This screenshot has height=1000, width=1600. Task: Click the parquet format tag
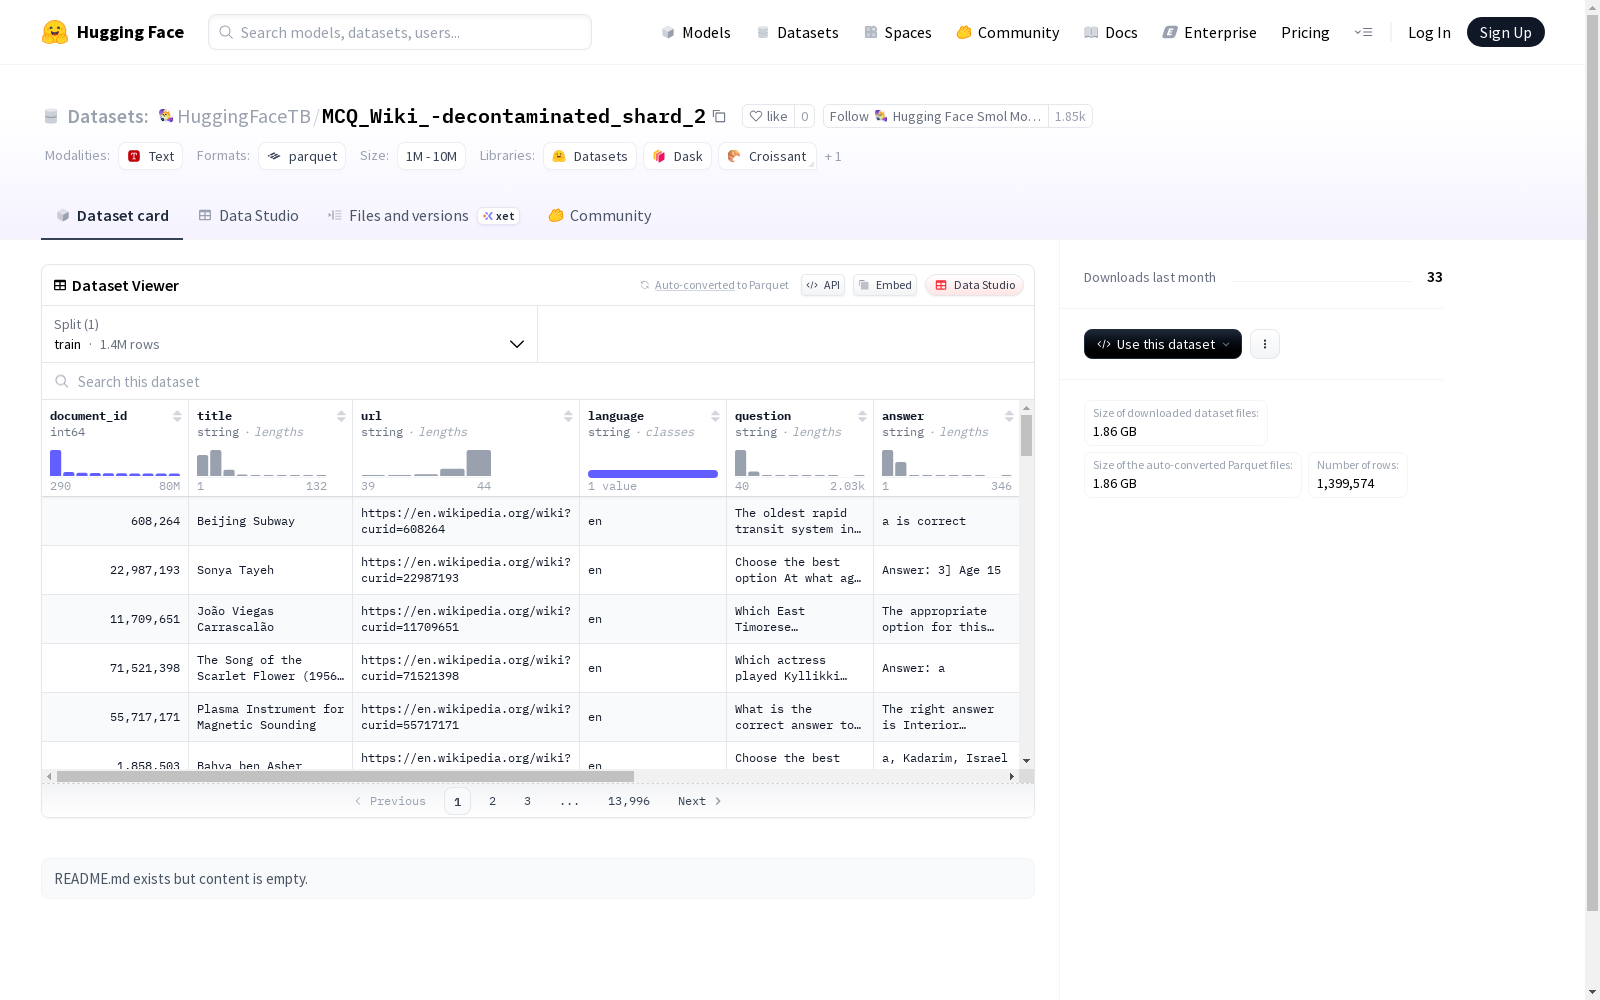[x=302, y=156]
